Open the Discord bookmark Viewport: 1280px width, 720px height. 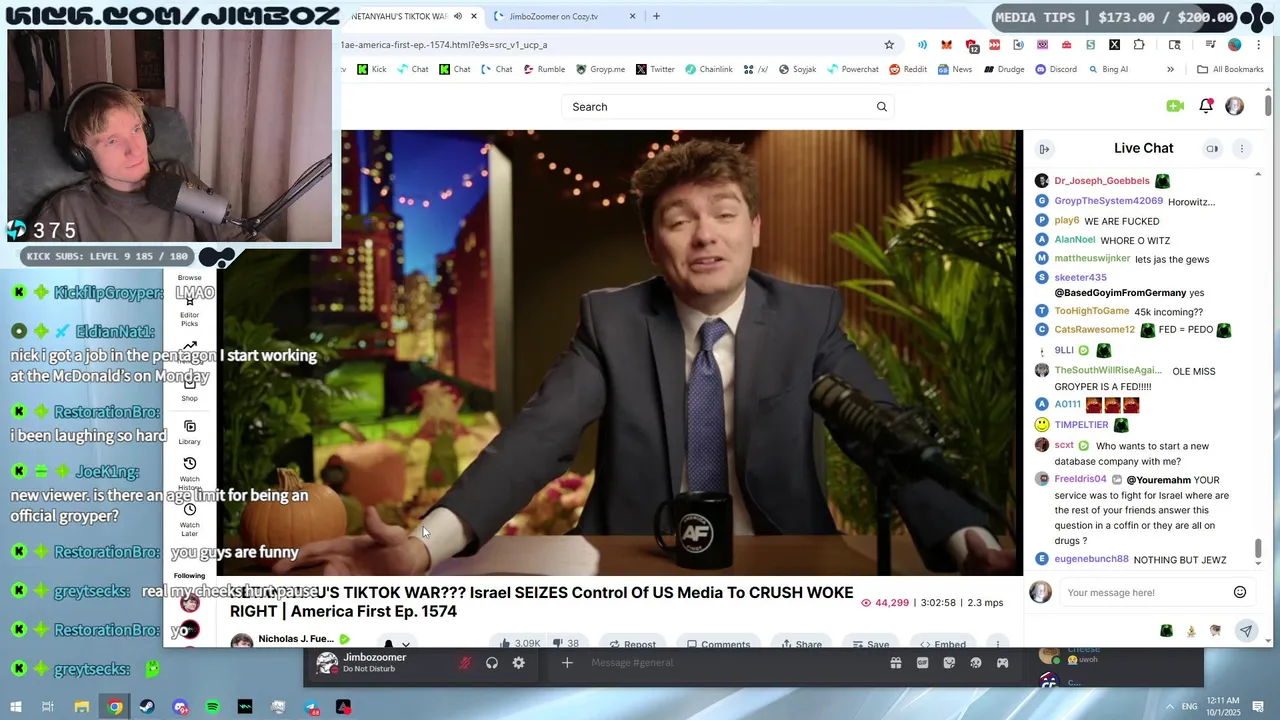click(1056, 69)
